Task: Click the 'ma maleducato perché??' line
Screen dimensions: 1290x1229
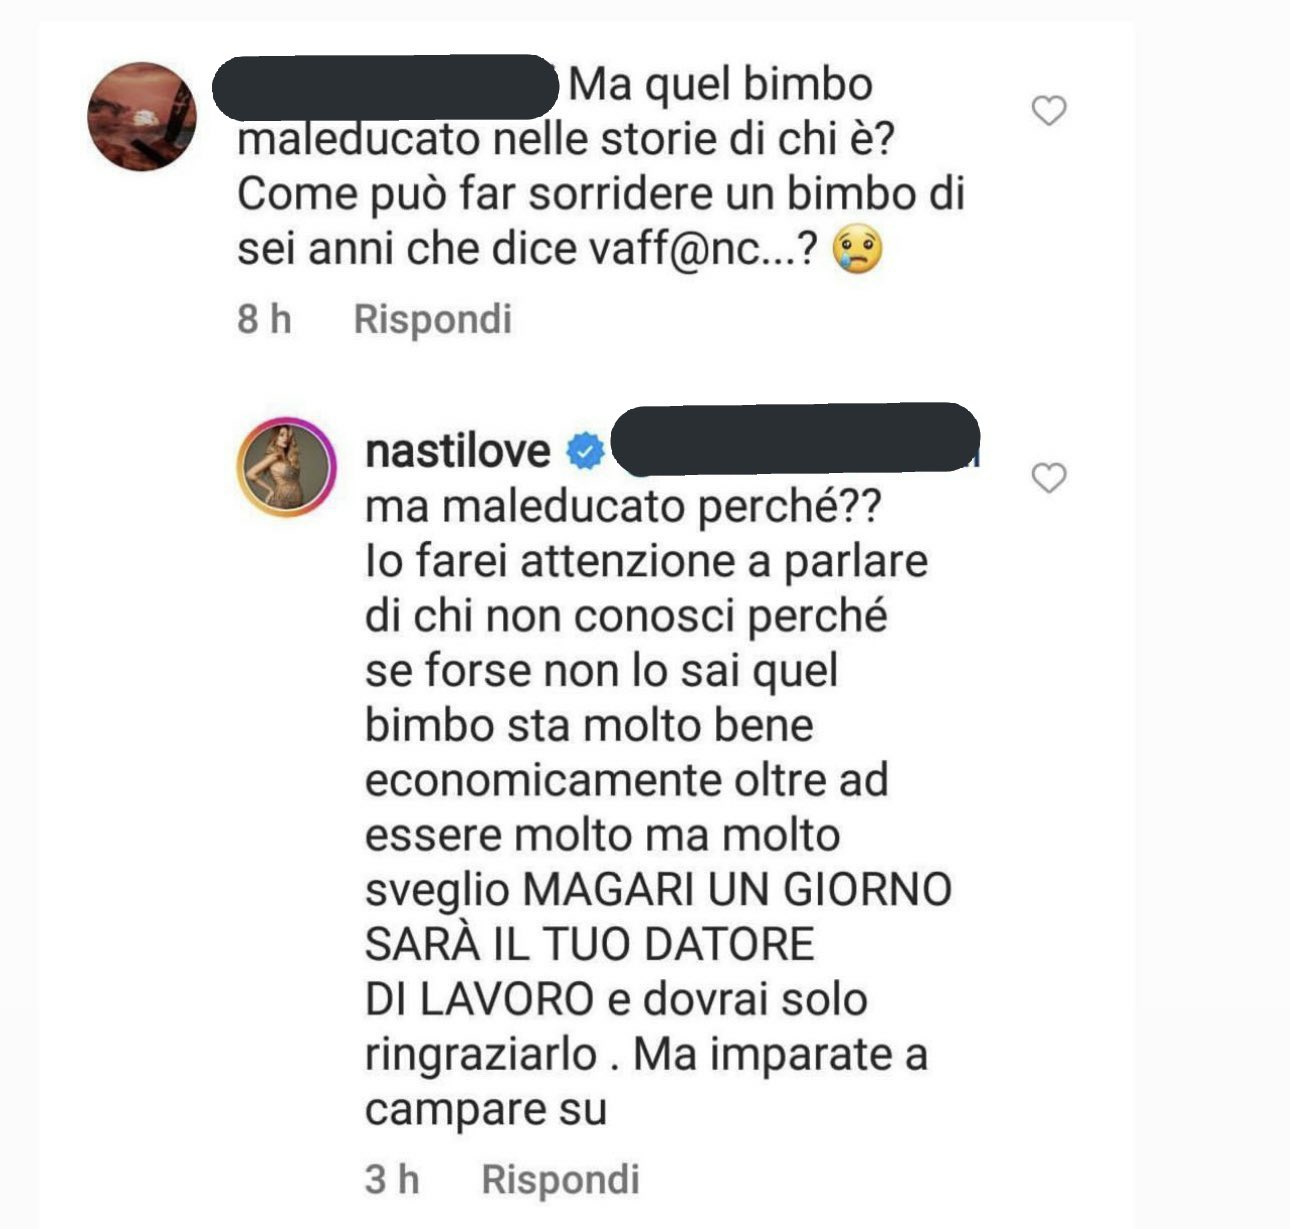Action: [623, 508]
